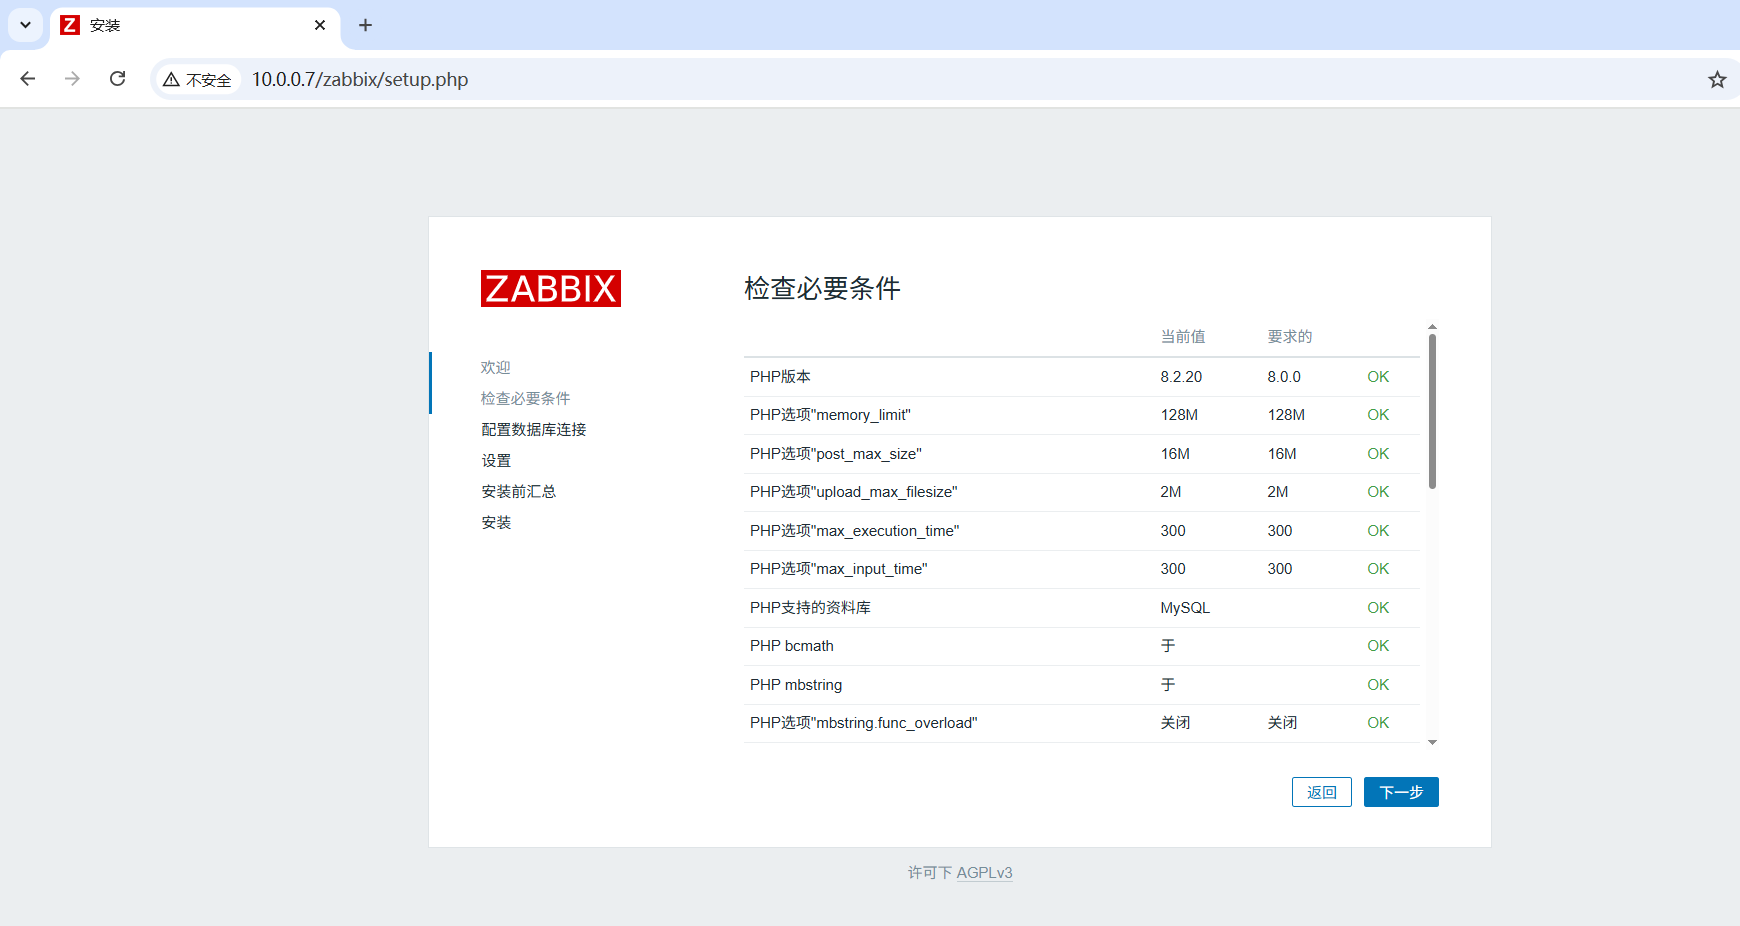Select the 安装 step in sidebar
The width and height of the screenshot is (1740, 926).
pos(496,522)
